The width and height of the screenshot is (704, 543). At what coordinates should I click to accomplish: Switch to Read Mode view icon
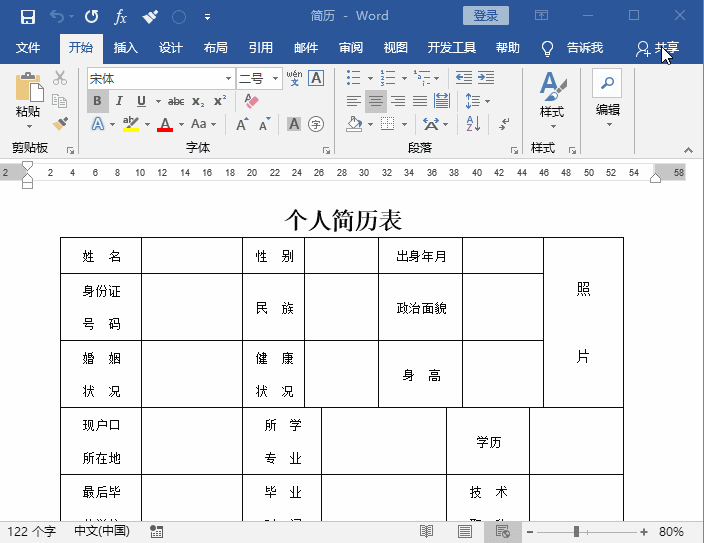coord(426,532)
